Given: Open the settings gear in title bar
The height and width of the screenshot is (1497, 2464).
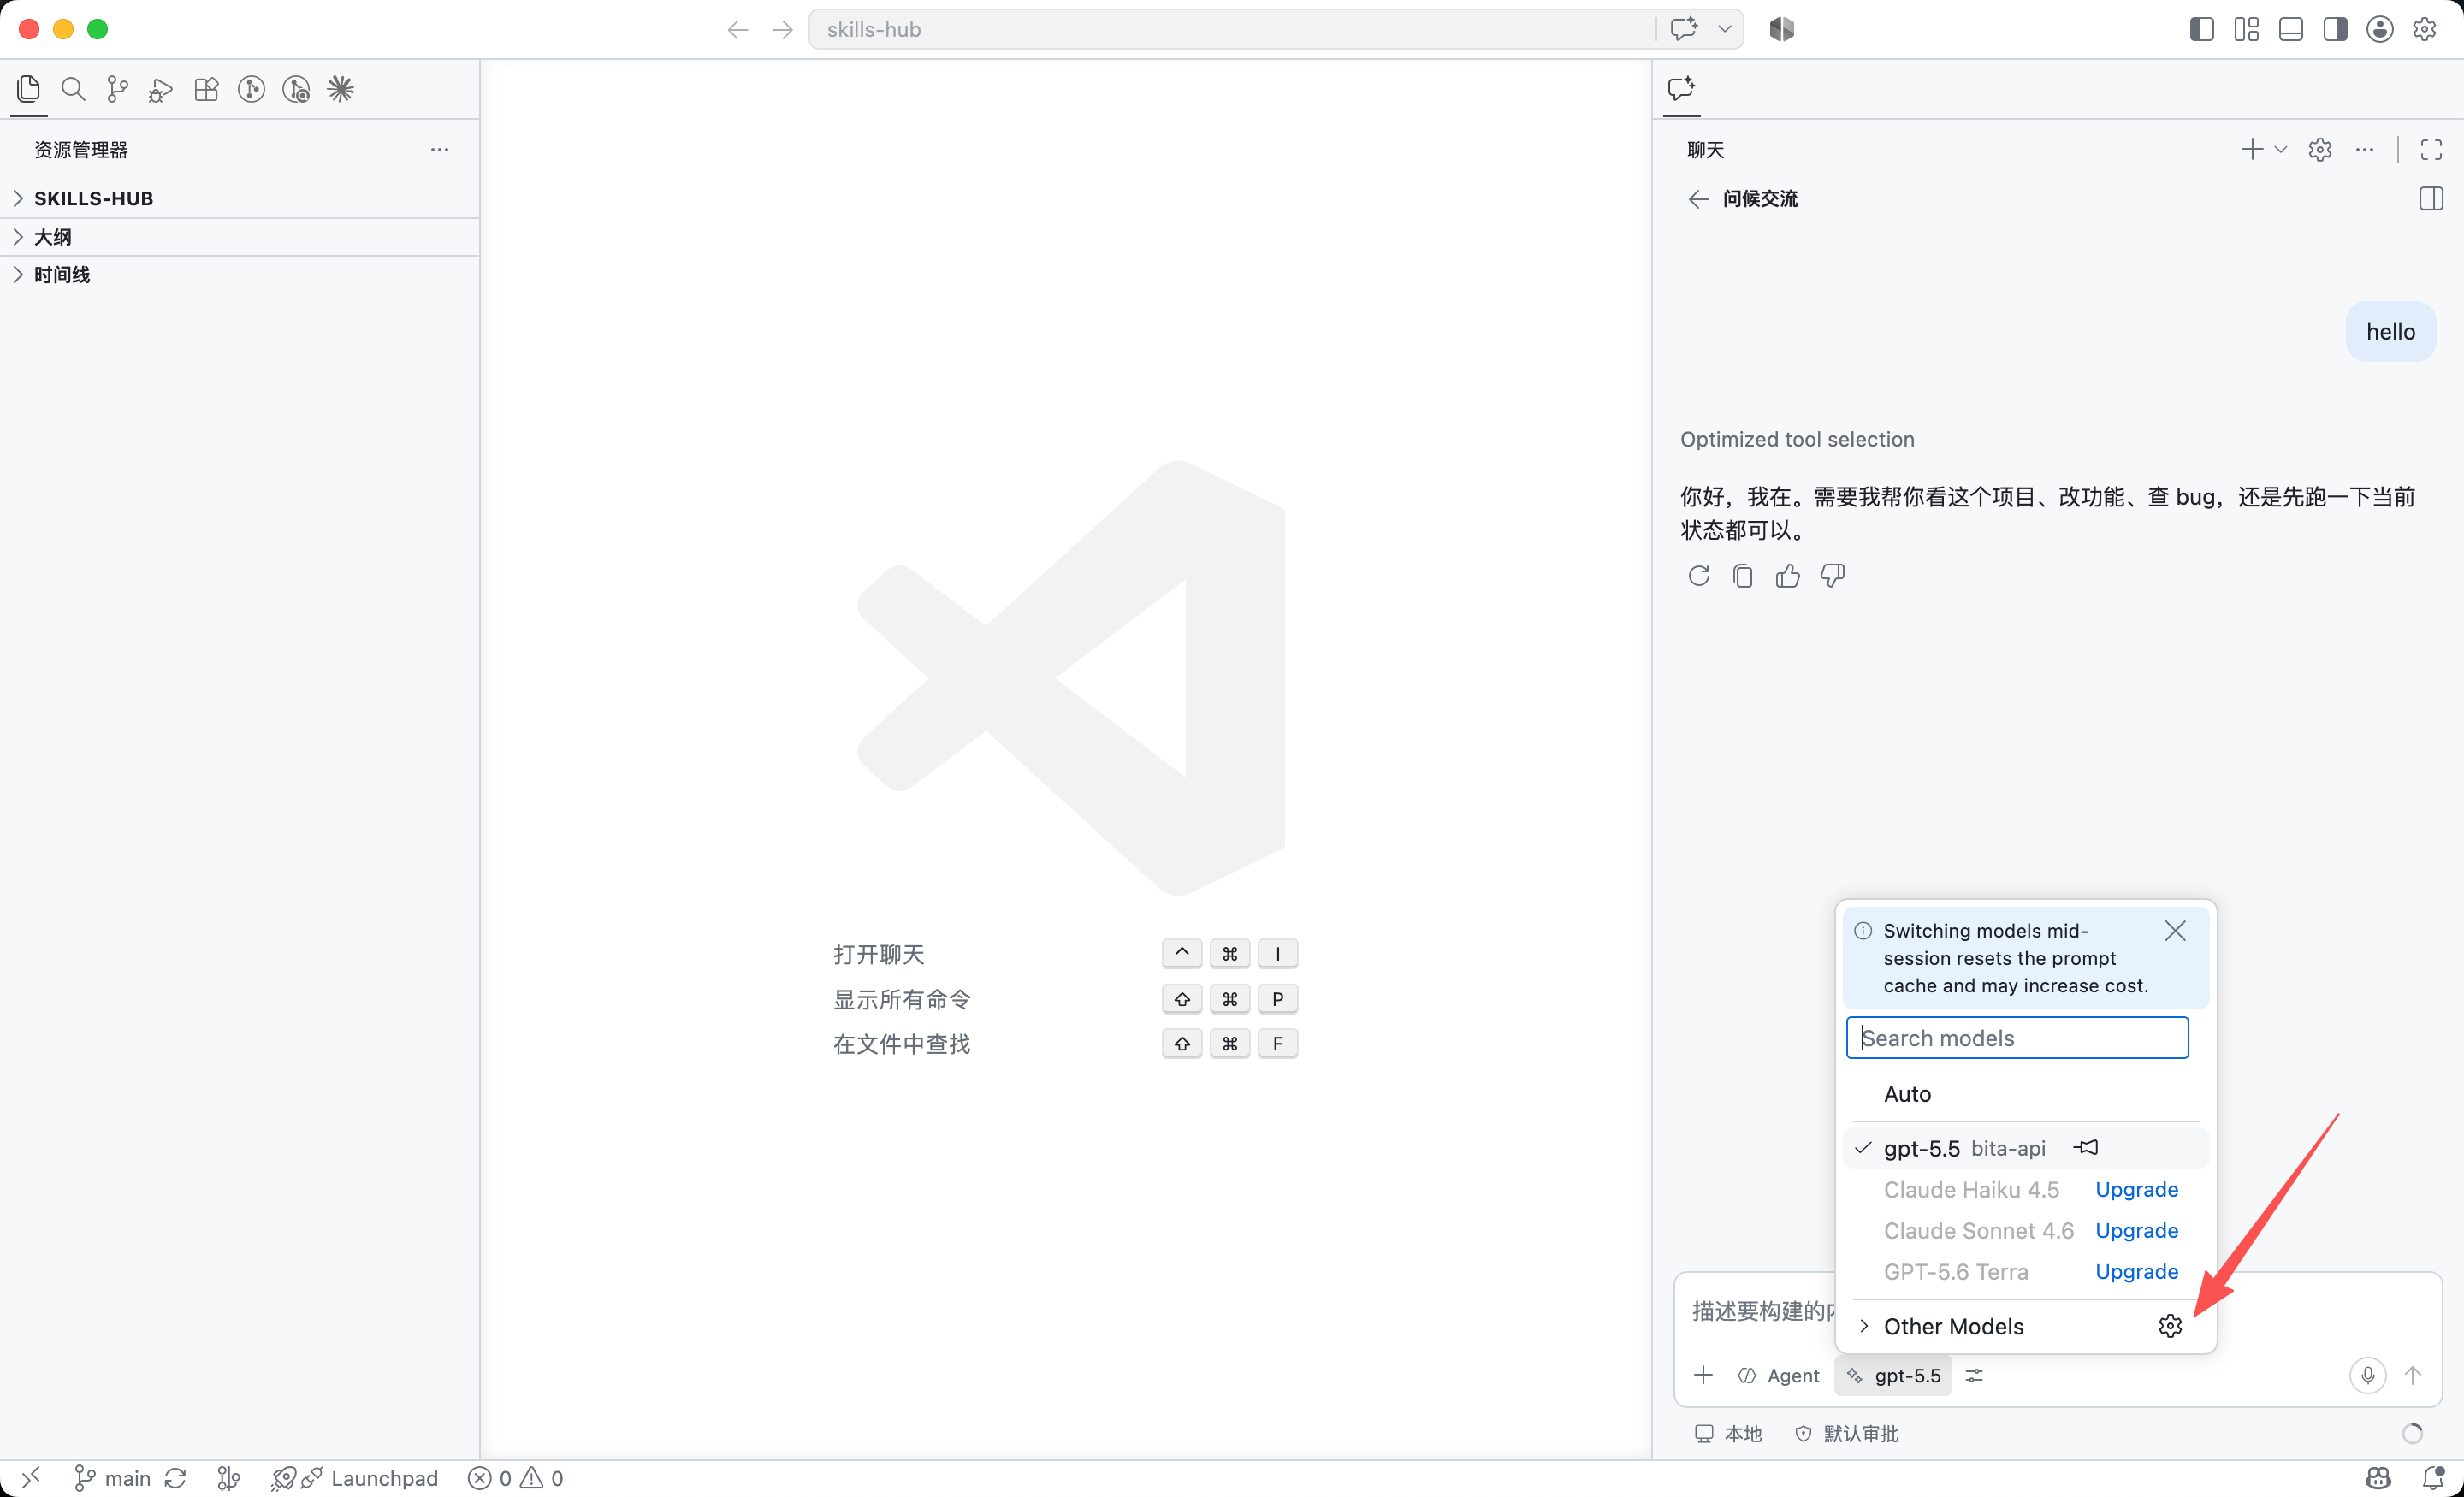Looking at the screenshot, I should [x=2424, y=29].
